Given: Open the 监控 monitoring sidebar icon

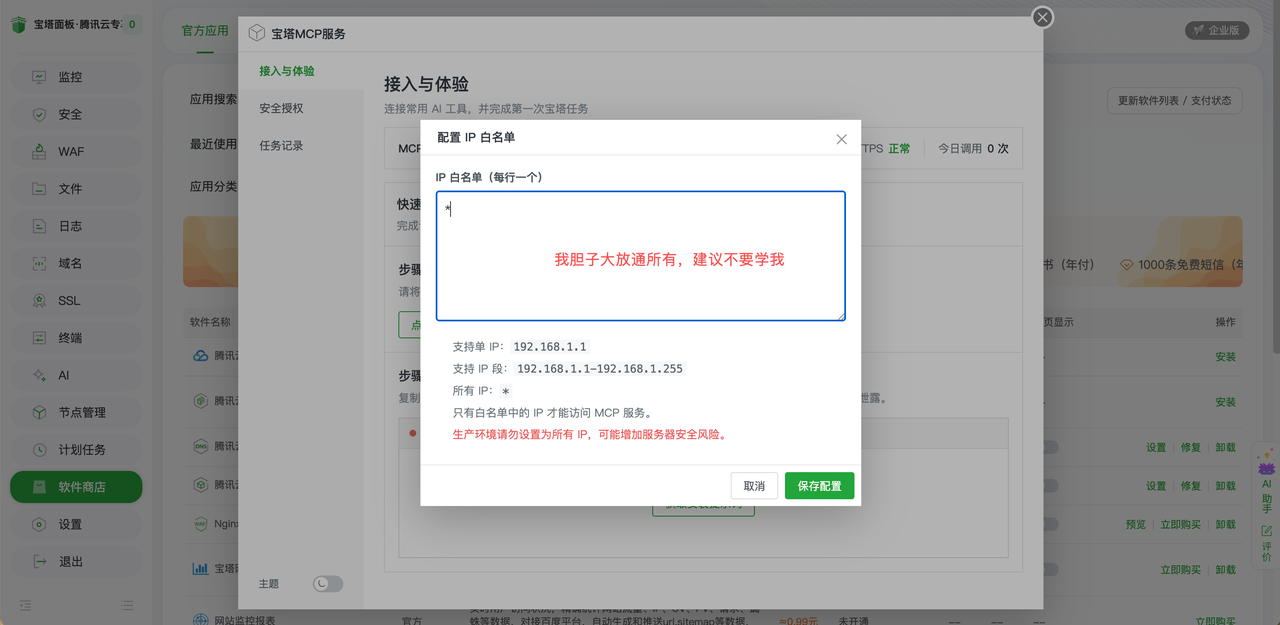Looking at the screenshot, I should click(39, 77).
